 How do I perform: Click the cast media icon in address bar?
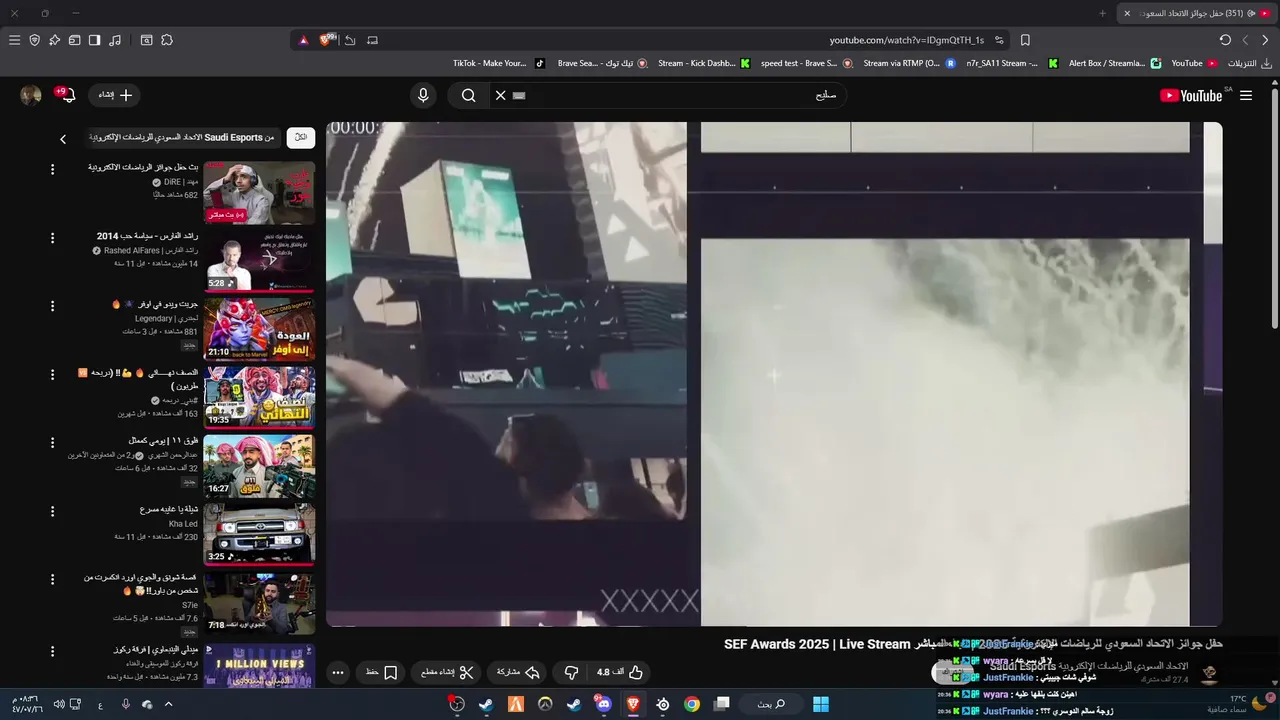(x=372, y=40)
